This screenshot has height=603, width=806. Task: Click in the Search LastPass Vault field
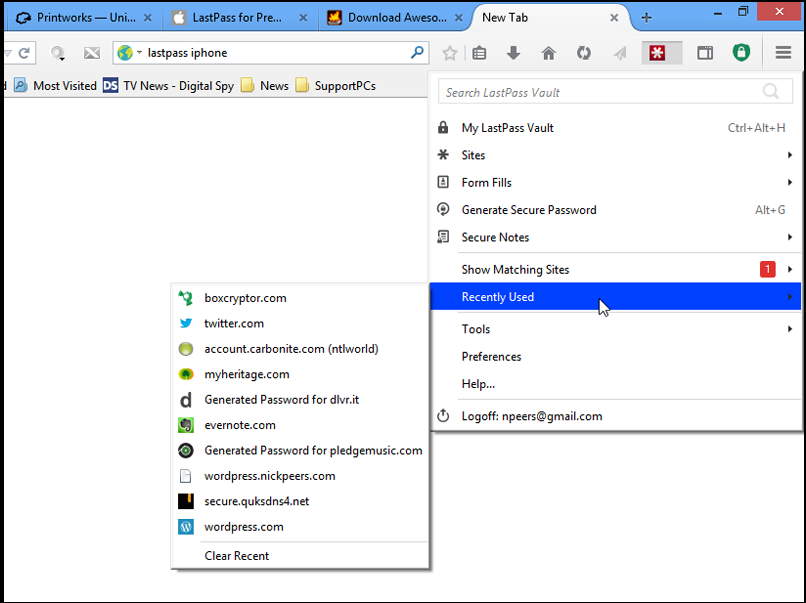coord(615,92)
